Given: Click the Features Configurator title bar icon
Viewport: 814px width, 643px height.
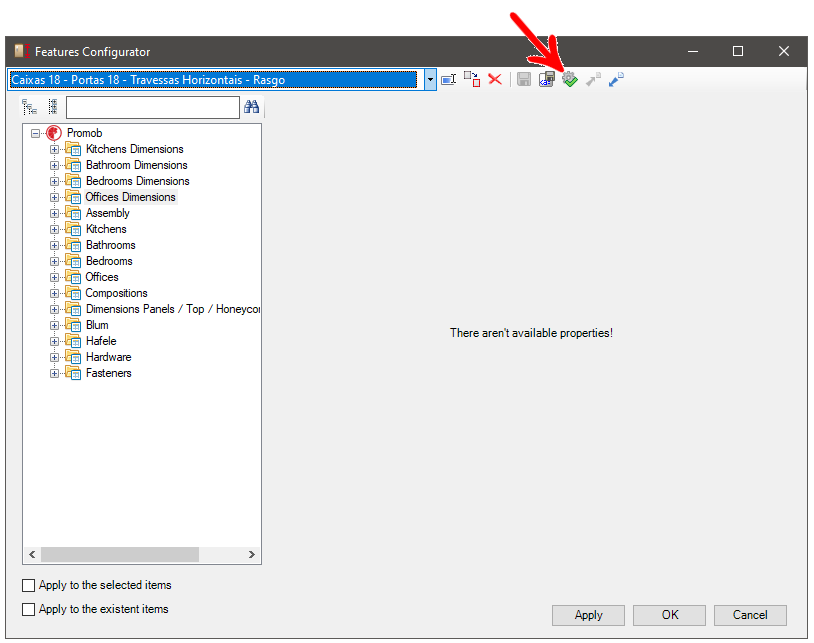Looking at the screenshot, I should (22, 51).
